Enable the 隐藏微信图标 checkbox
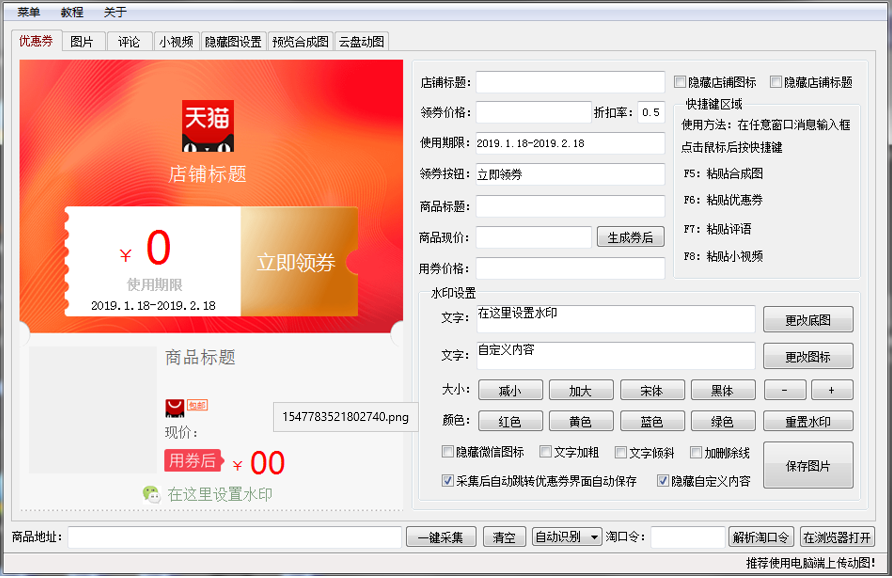The image size is (892, 578). 448,452
